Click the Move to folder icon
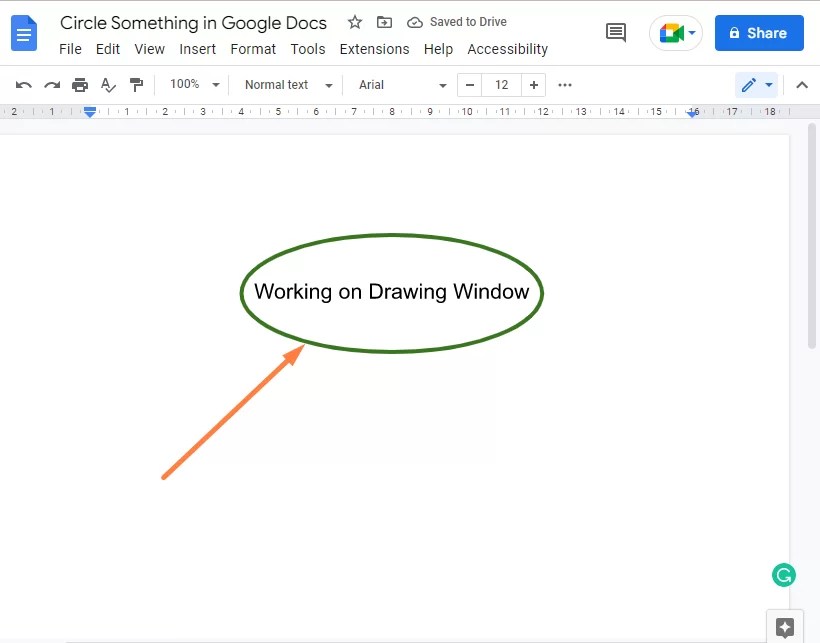This screenshot has height=643, width=820. pyautogui.click(x=385, y=21)
